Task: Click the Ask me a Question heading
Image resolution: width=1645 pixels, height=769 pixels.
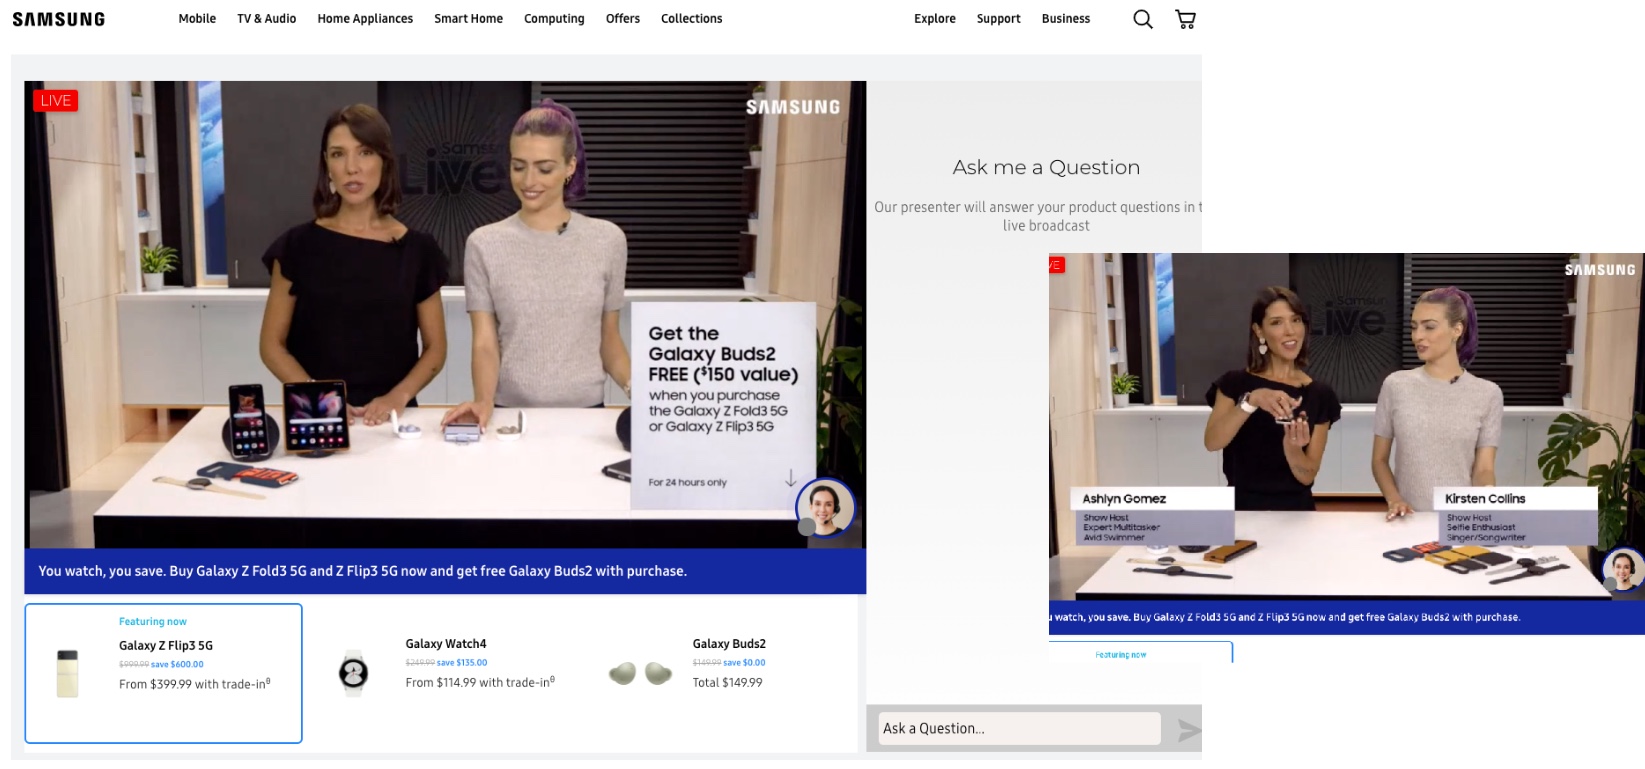Action: click(1046, 167)
